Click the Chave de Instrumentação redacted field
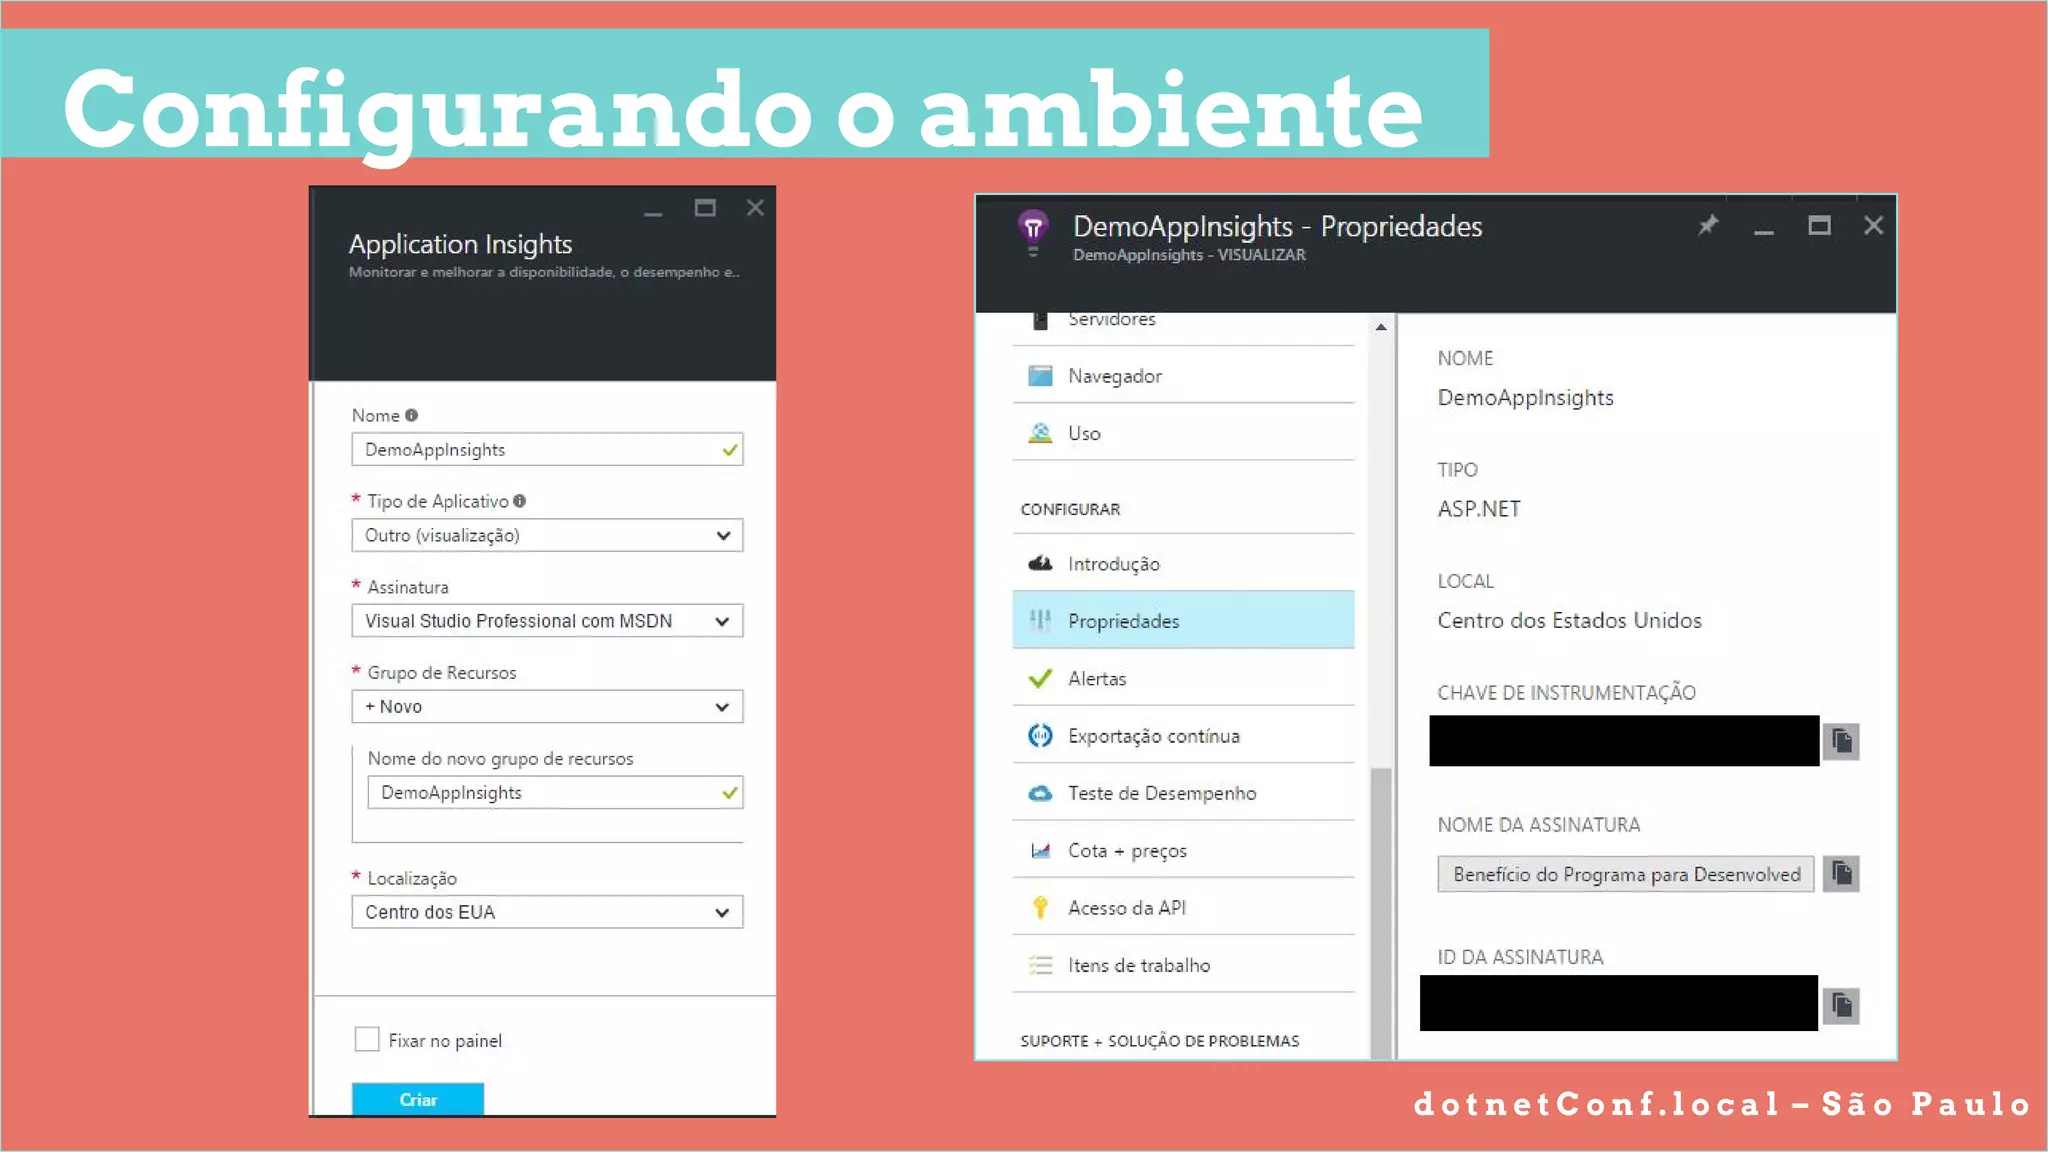2048x1152 pixels. pos(1624,741)
